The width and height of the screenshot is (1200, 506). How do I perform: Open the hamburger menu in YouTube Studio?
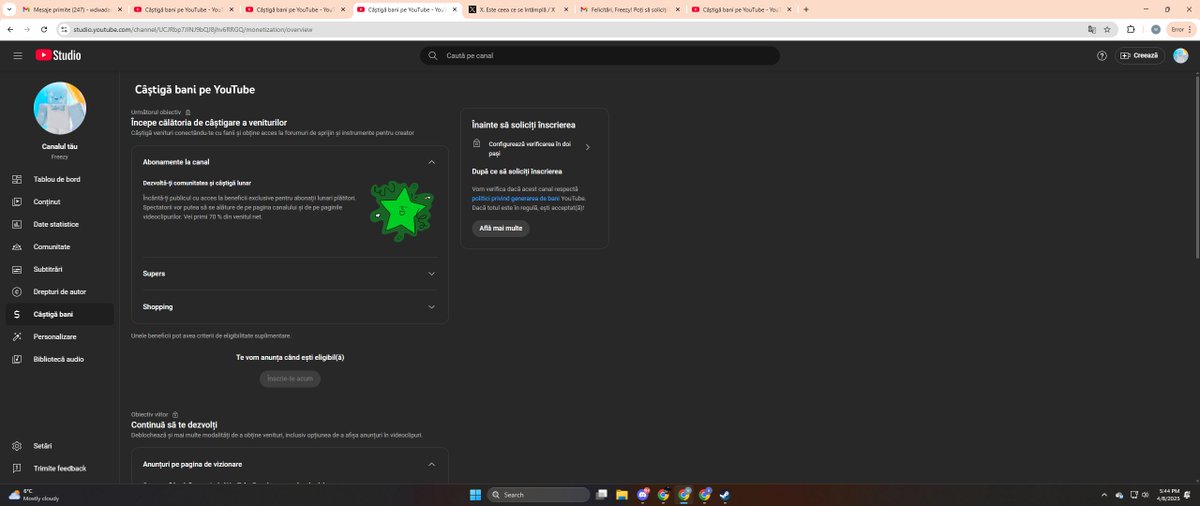pos(17,55)
